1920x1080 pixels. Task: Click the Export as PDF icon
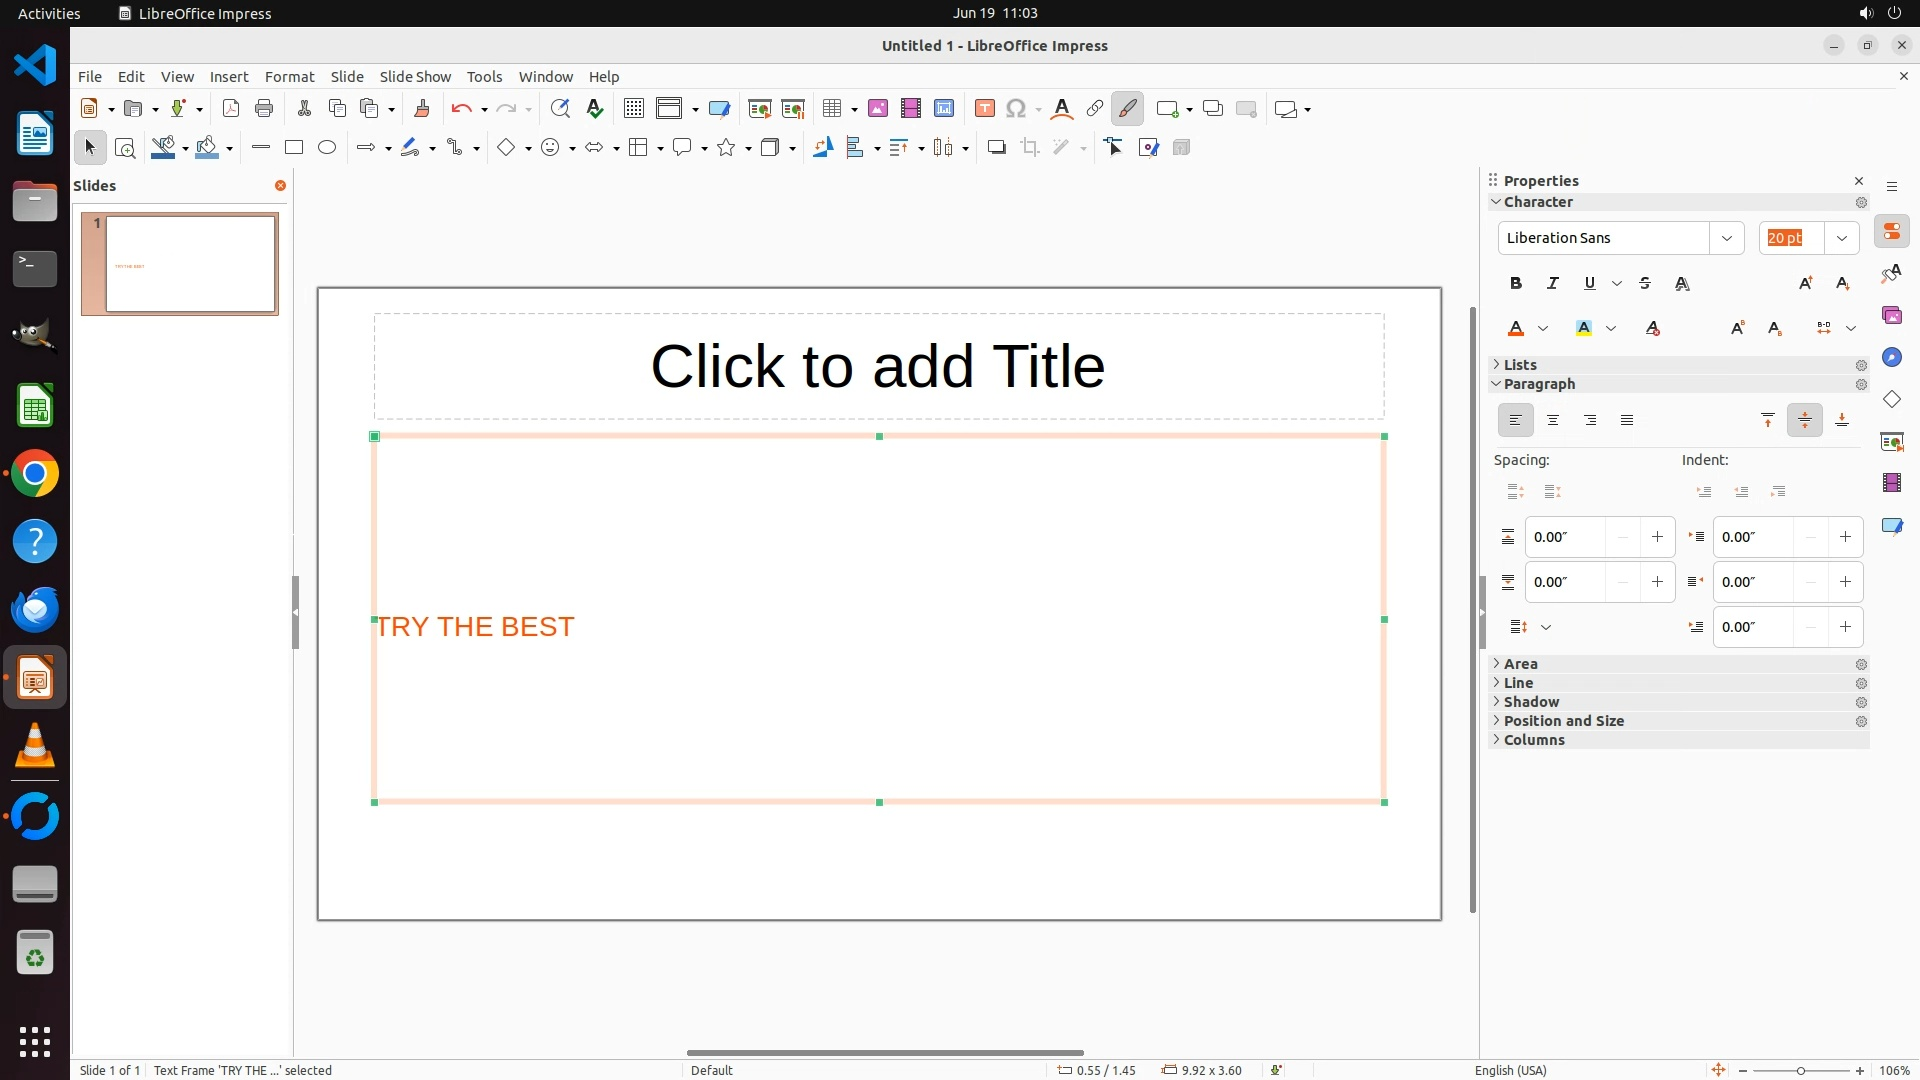pos(231,109)
